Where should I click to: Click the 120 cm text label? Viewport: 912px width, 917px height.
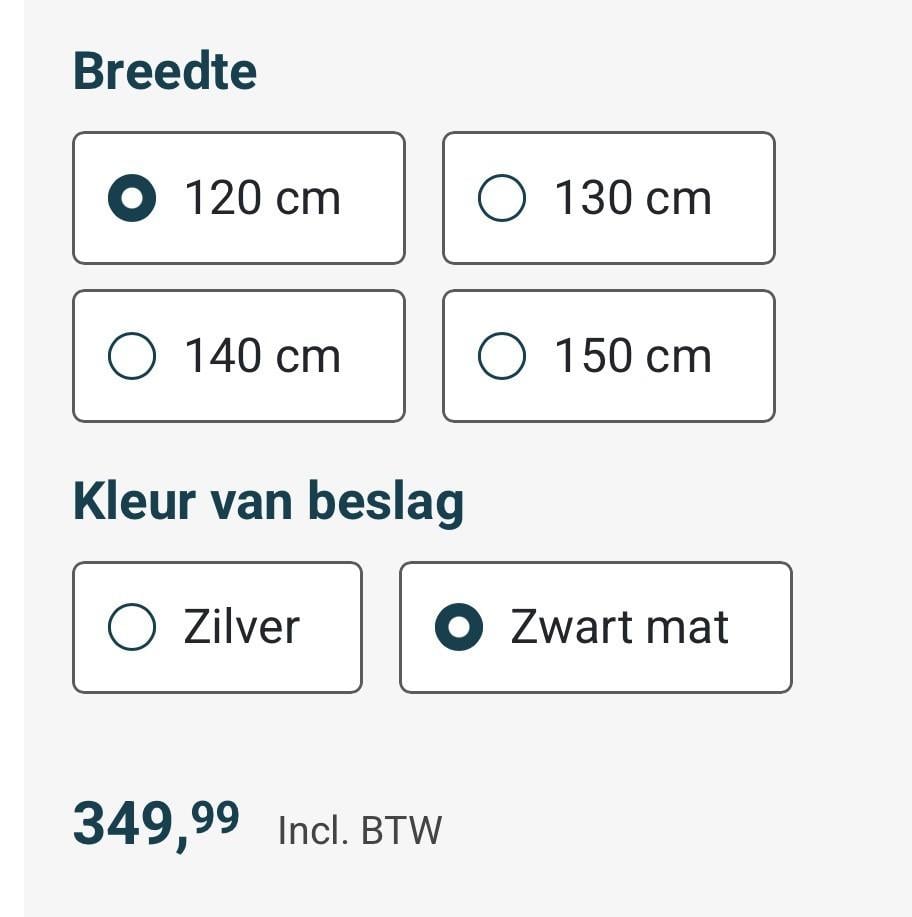coord(262,197)
